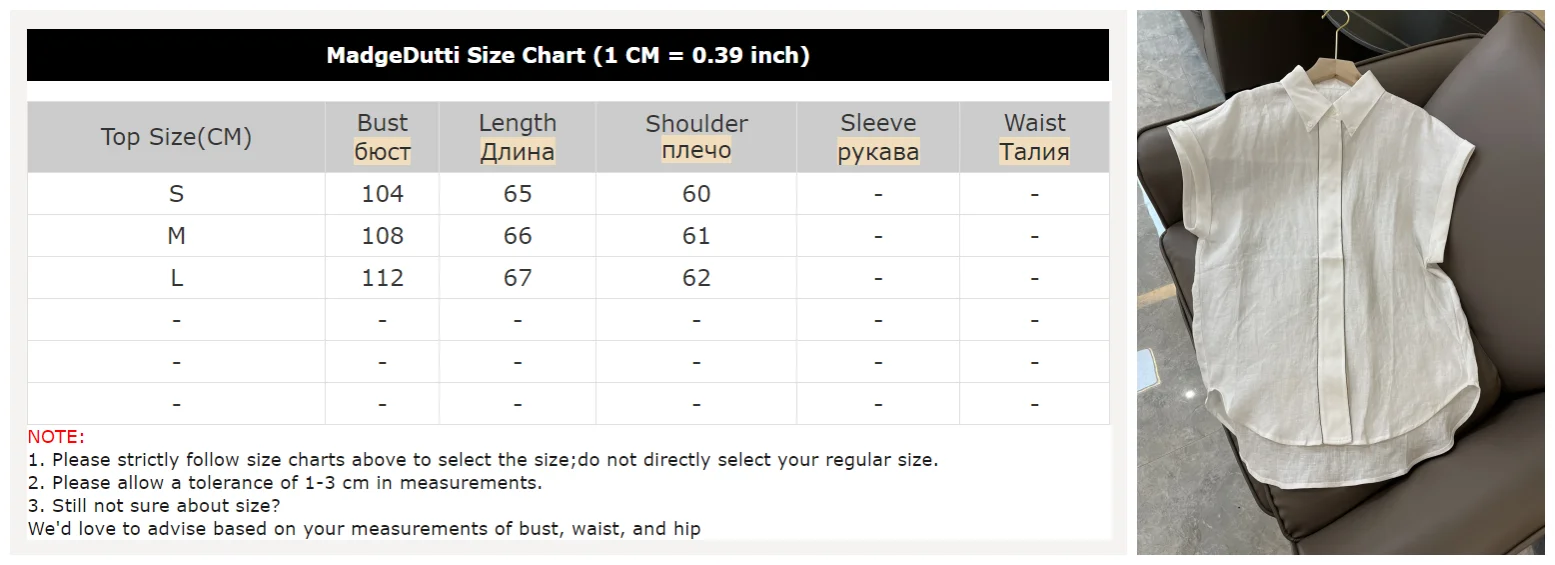The width and height of the screenshot is (1555, 565).
Task: Click the 'Still not sure about size?' text
Action: coord(154,506)
